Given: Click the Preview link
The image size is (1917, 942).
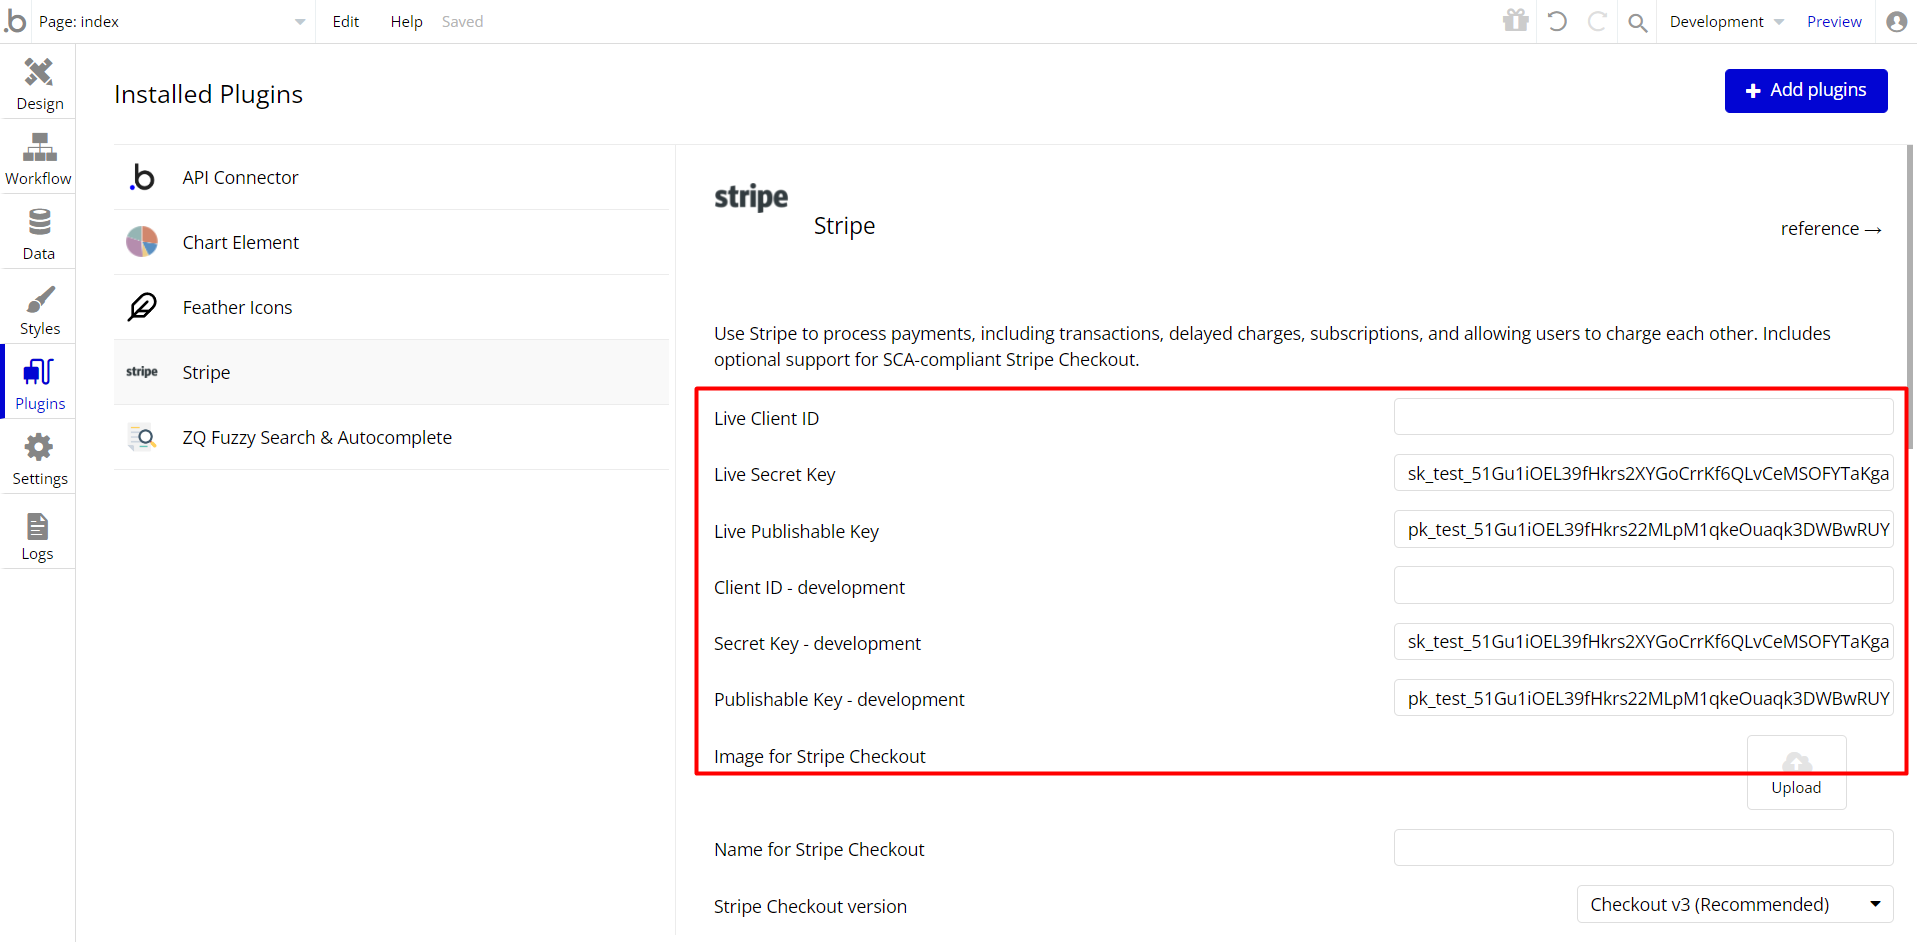Looking at the screenshot, I should (x=1834, y=22).
